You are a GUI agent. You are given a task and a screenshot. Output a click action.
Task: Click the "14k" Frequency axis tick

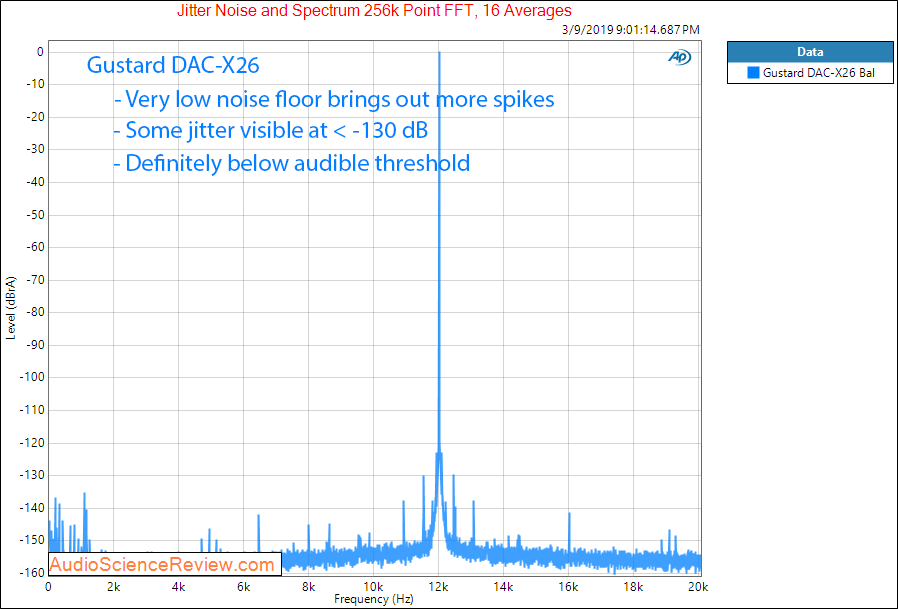pos(503,587)
